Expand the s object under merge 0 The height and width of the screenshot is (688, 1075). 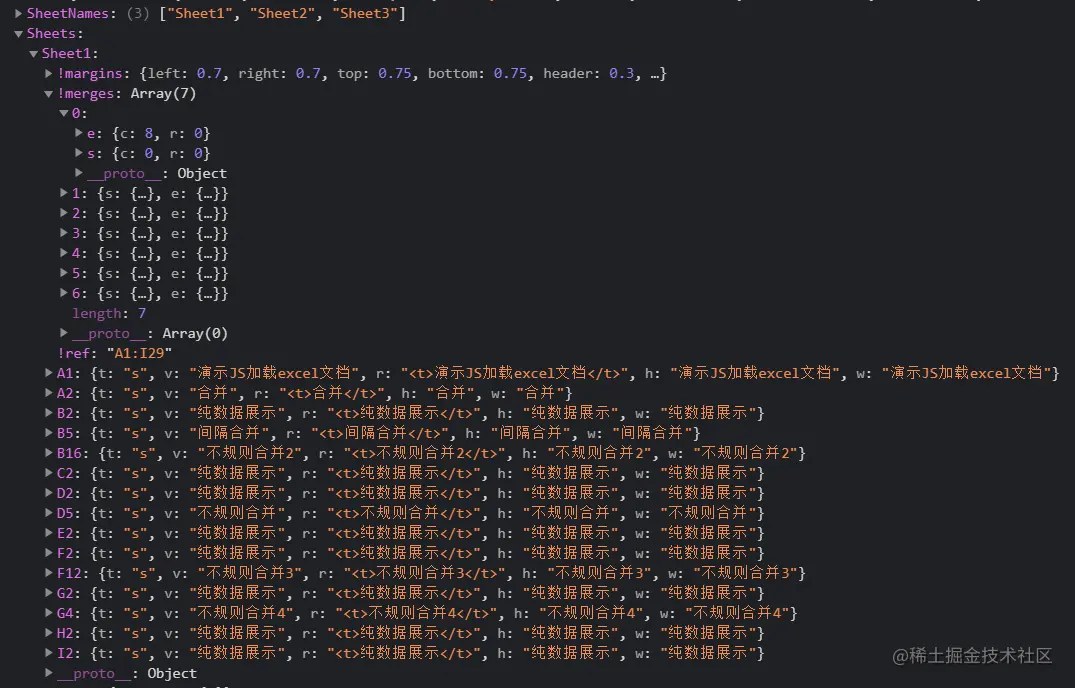[x=79, y=153]
